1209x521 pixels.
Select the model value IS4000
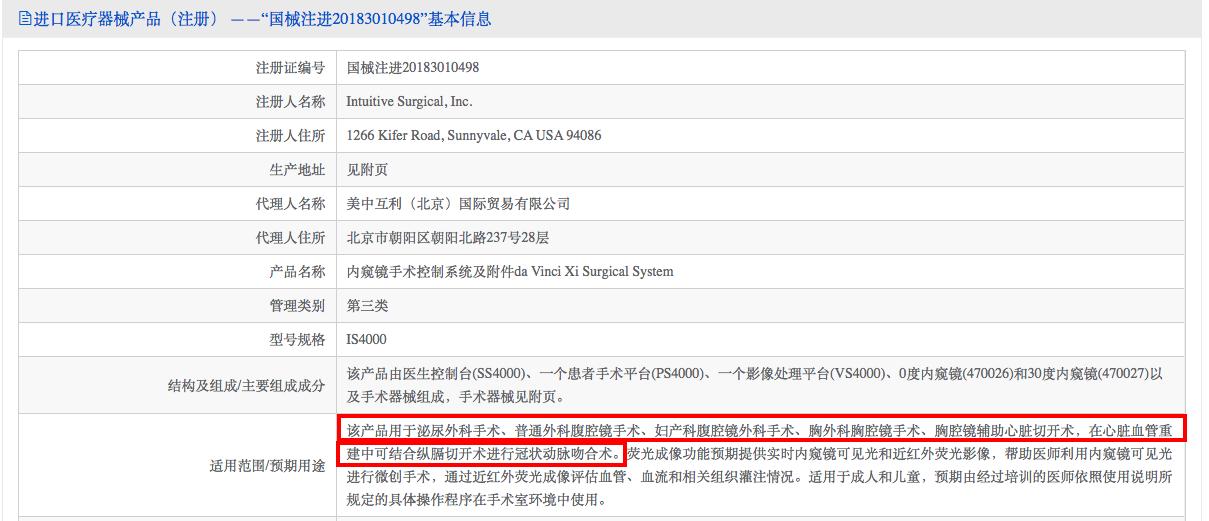(366, 340)
